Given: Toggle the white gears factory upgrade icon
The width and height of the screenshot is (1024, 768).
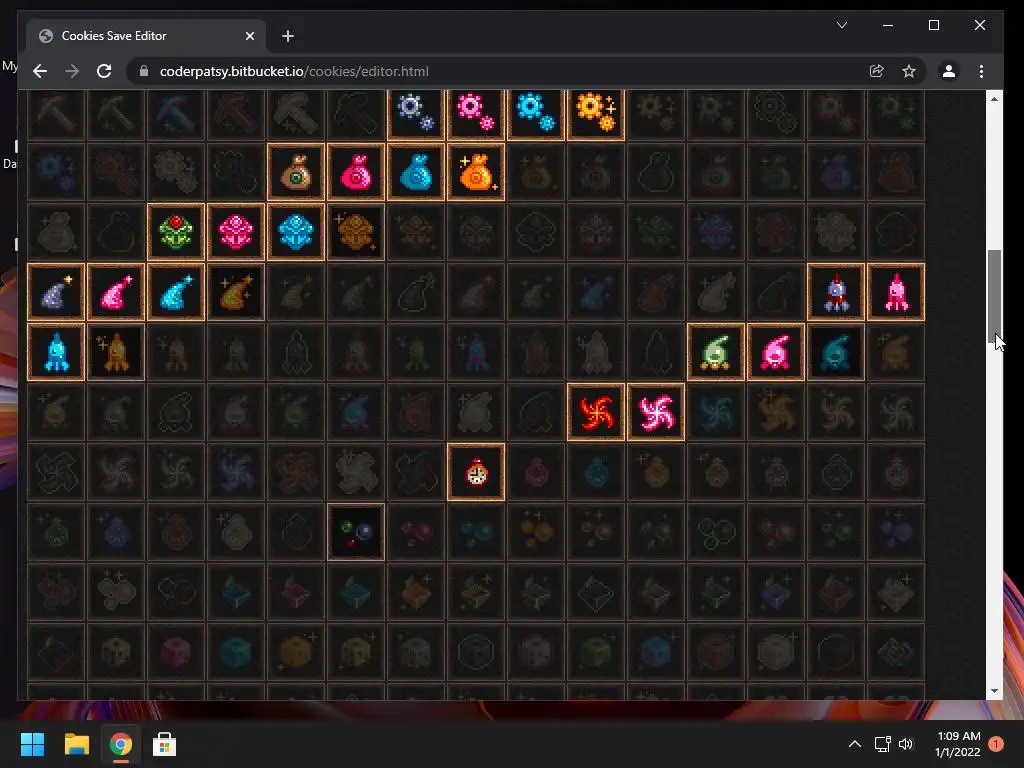Looking at the screenshot, I should (x=416, y=114).
